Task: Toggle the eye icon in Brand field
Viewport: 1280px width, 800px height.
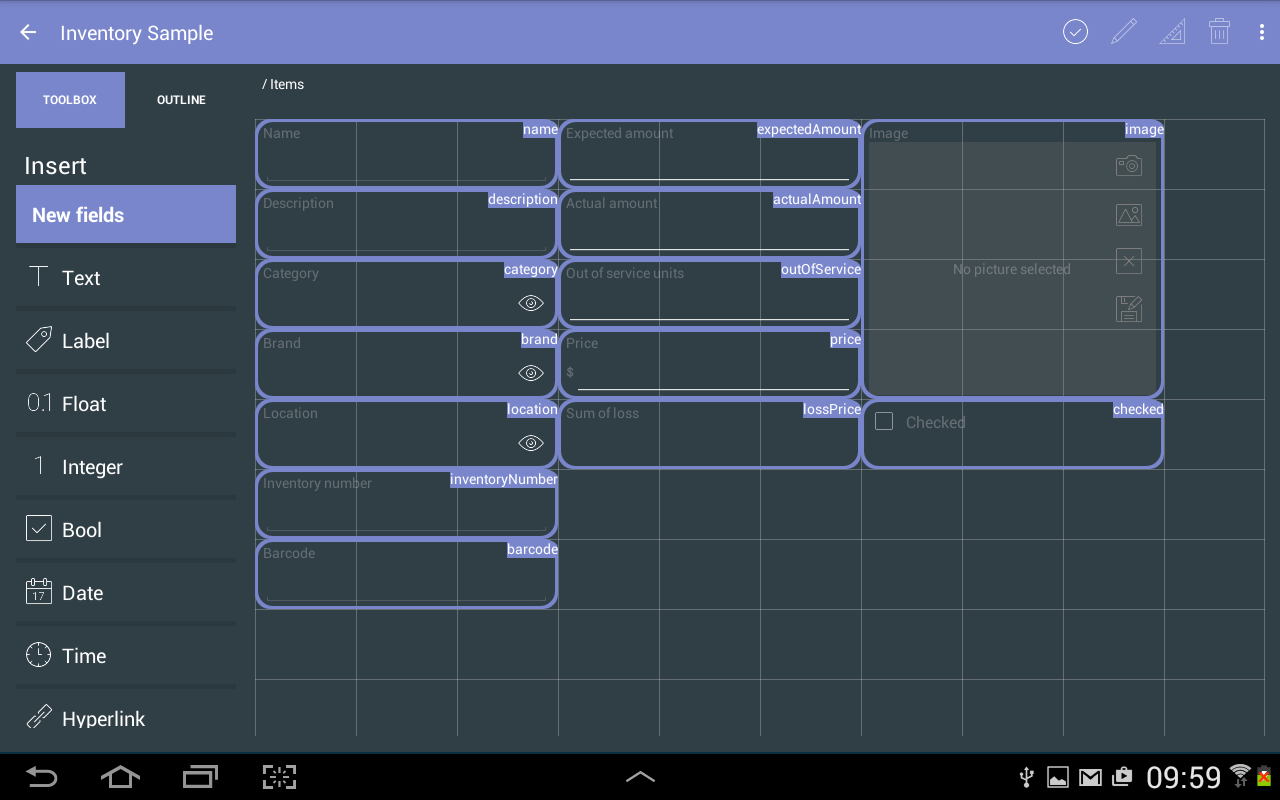Action: [531, 373]
